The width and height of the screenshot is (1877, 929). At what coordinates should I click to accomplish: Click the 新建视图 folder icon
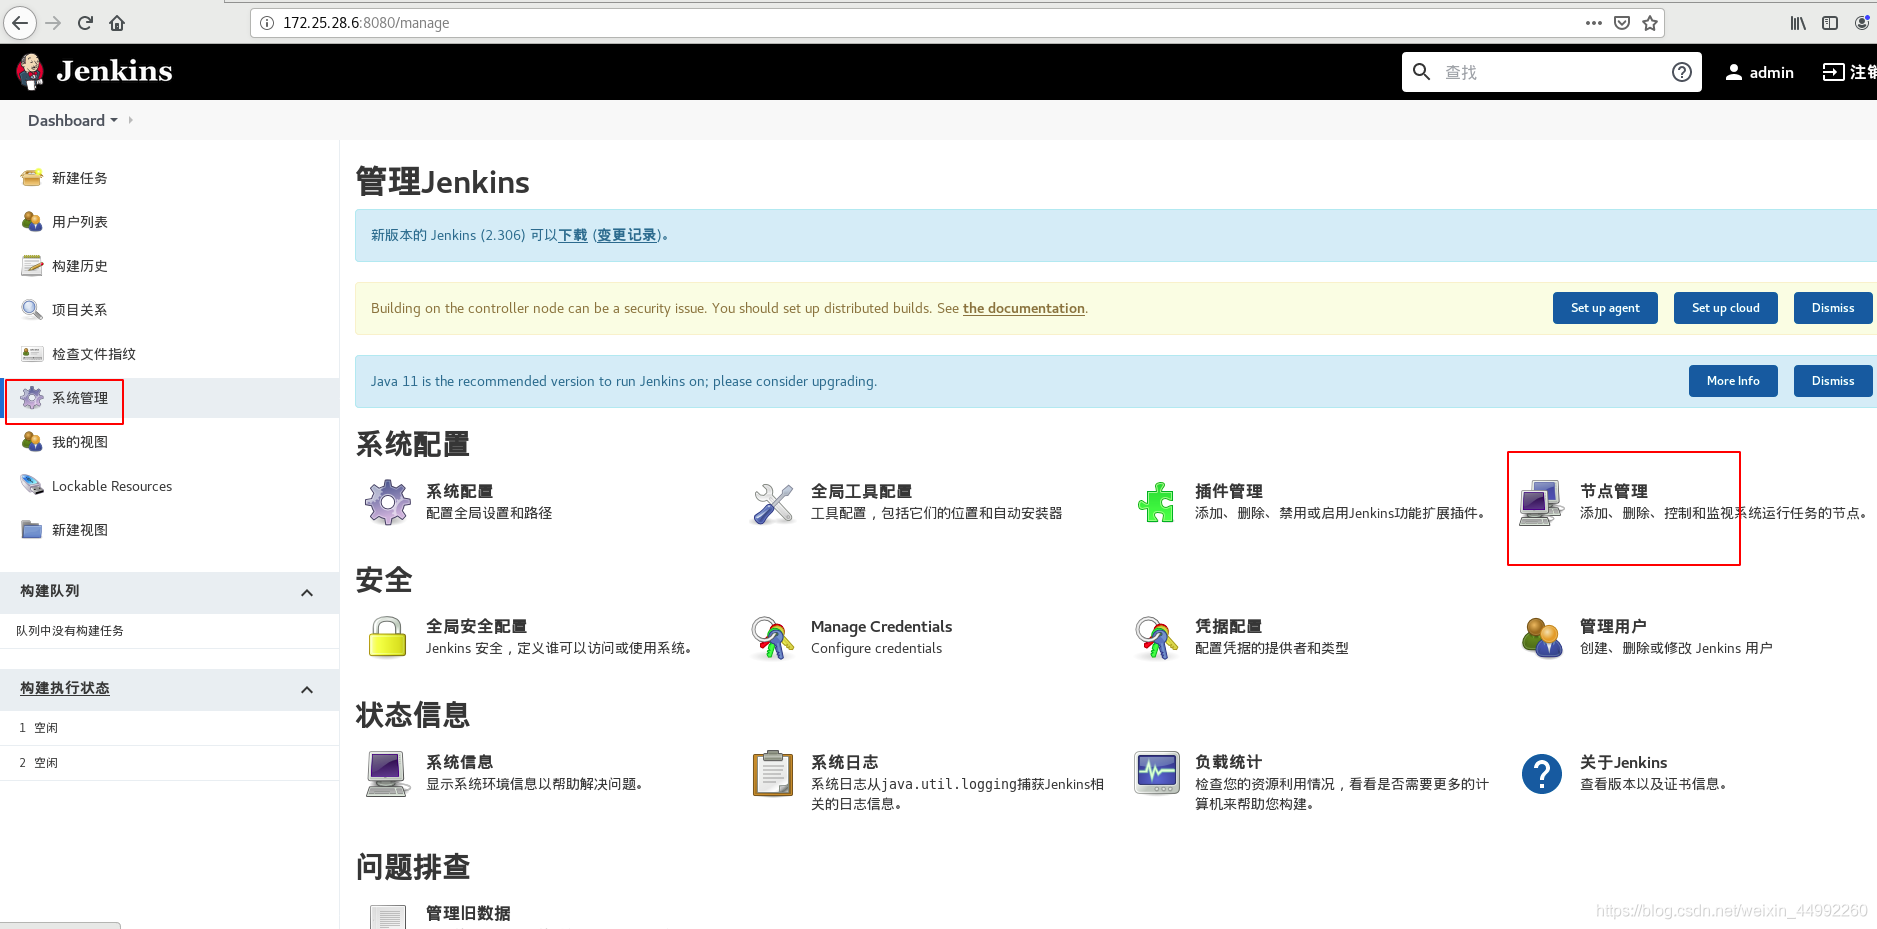(x=32, y=530)
